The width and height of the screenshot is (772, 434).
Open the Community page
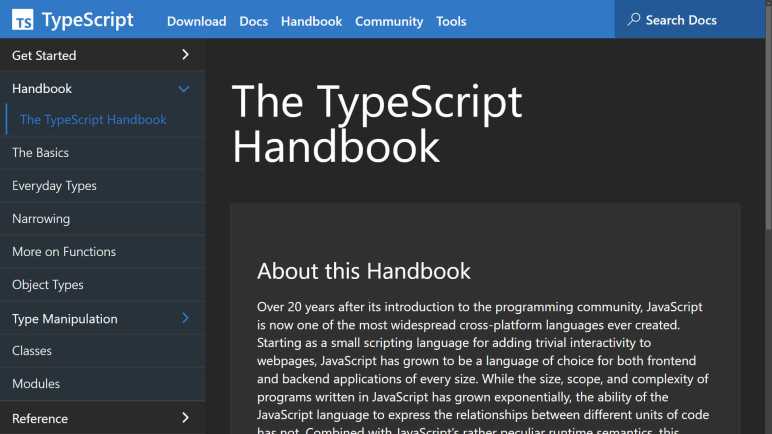(389, 21)
